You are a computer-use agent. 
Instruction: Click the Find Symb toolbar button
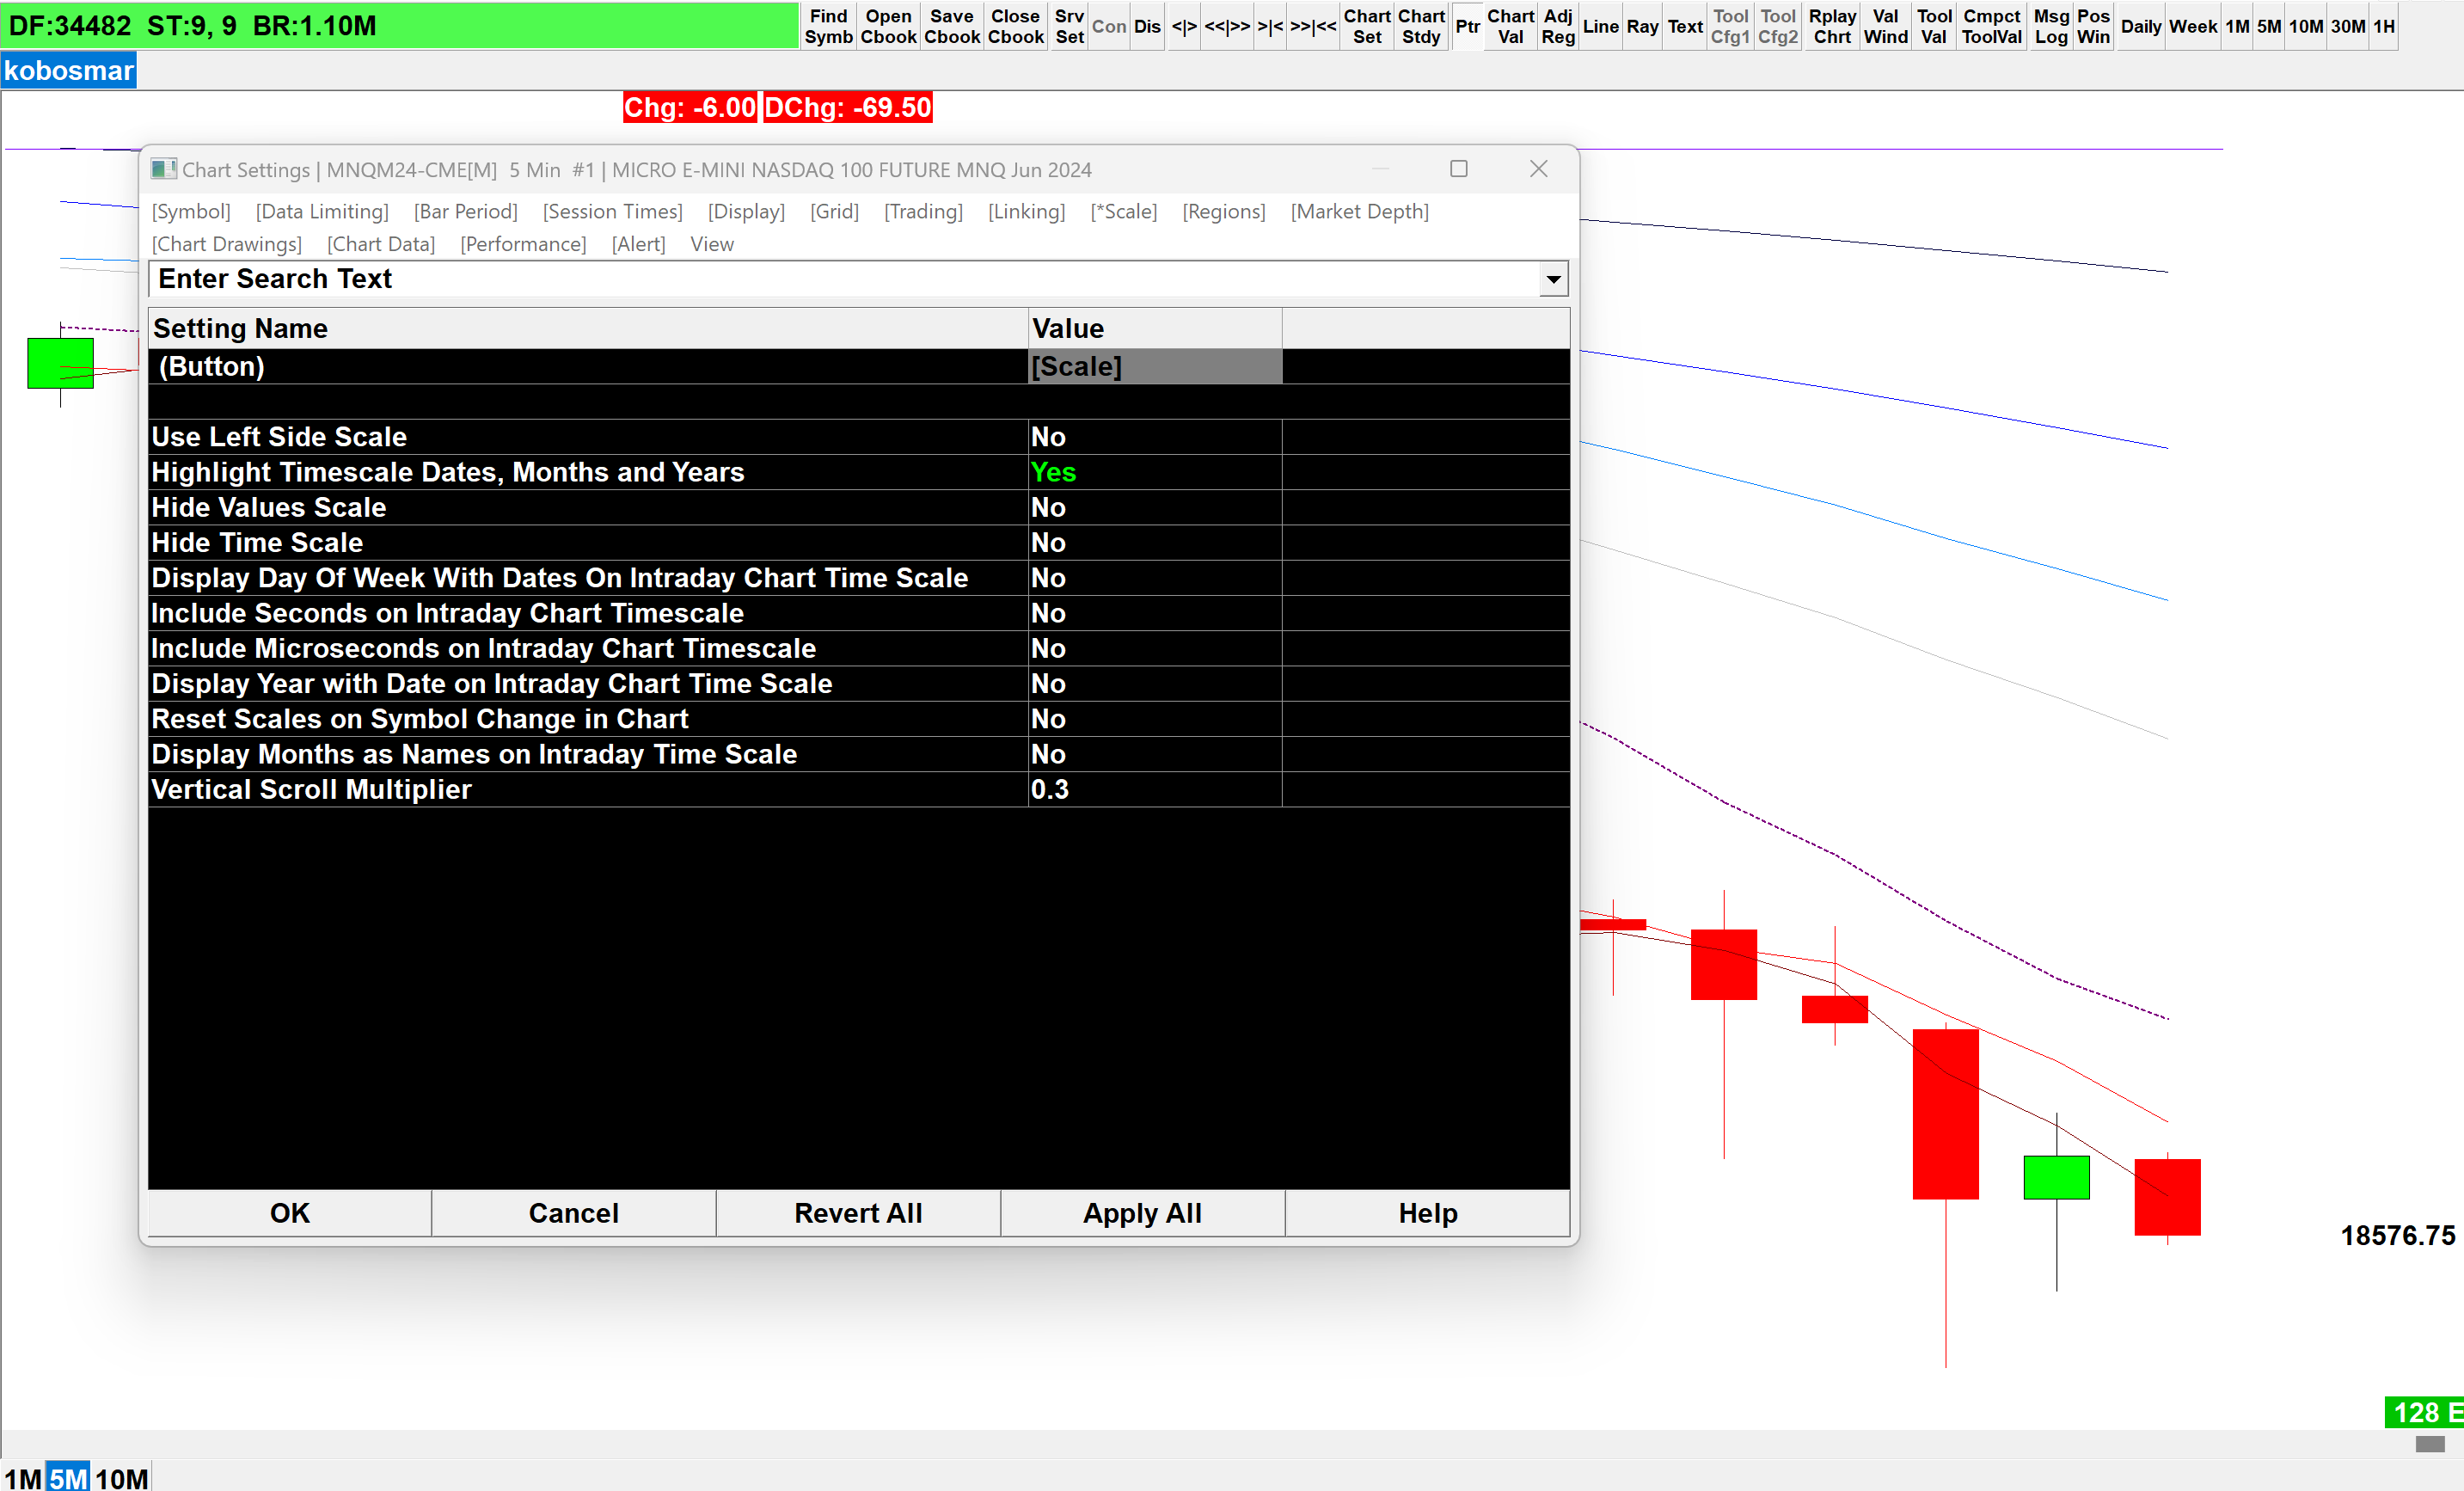coord(828,26)
